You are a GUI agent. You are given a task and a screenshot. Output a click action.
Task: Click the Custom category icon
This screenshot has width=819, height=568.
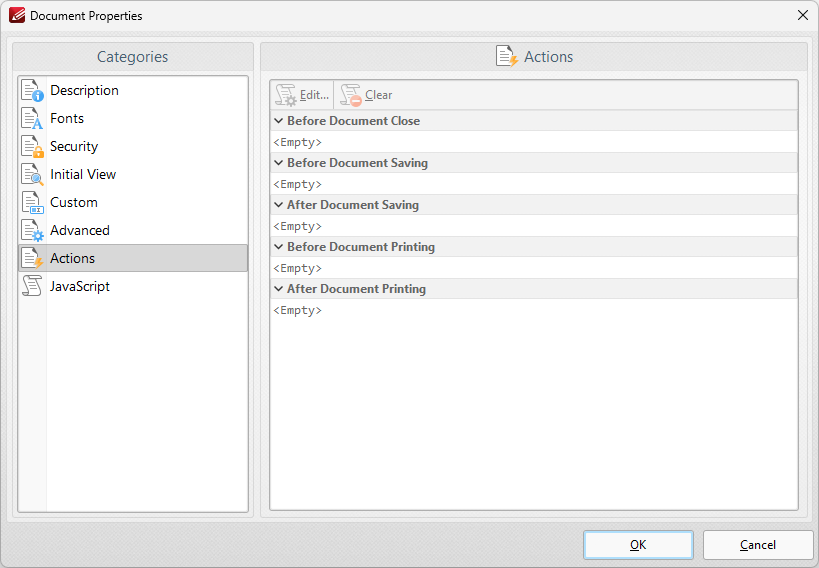pyautogui.click(x=32, y=202)
